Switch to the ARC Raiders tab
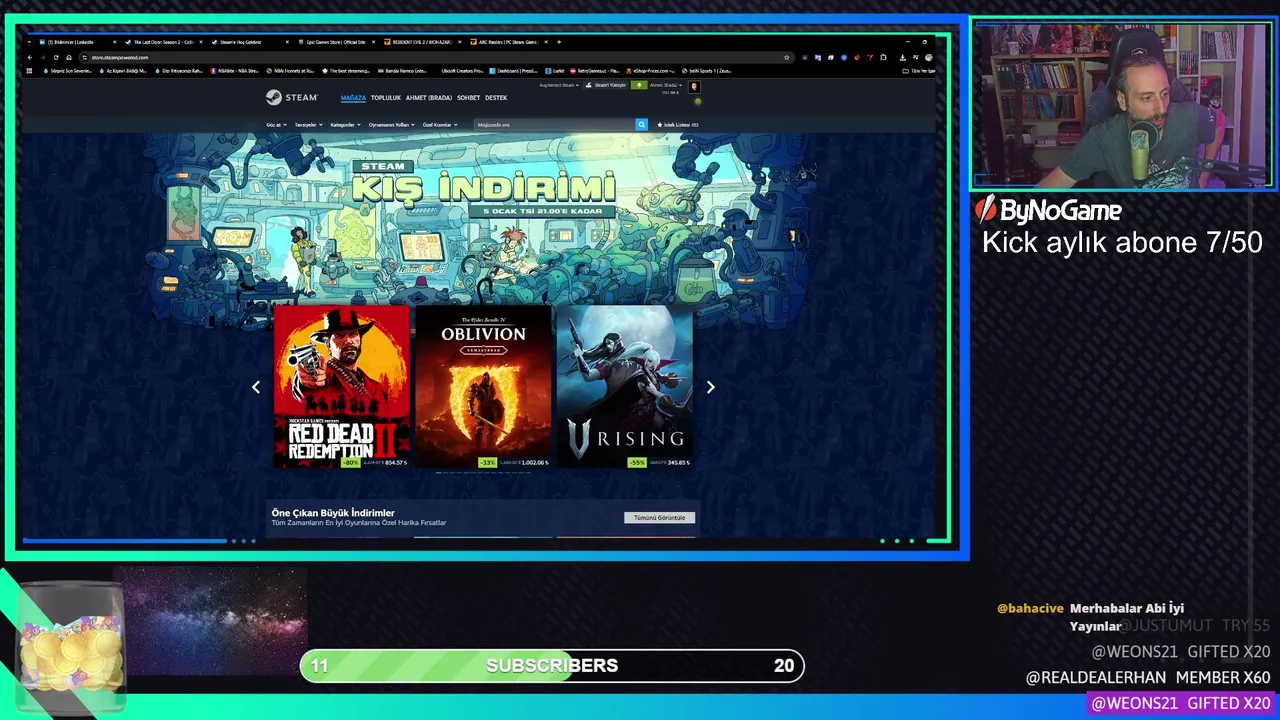 click(509, 42)
